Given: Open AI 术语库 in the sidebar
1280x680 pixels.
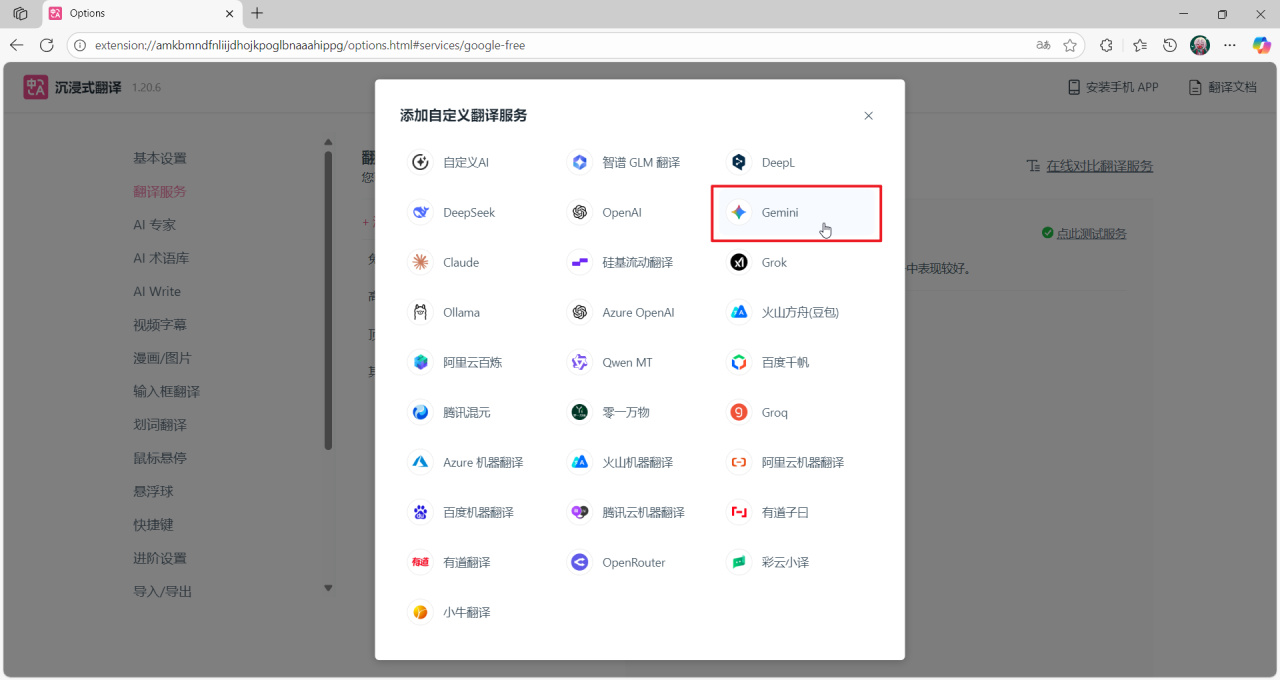Looking at the screenshot, I should (161, 258).
